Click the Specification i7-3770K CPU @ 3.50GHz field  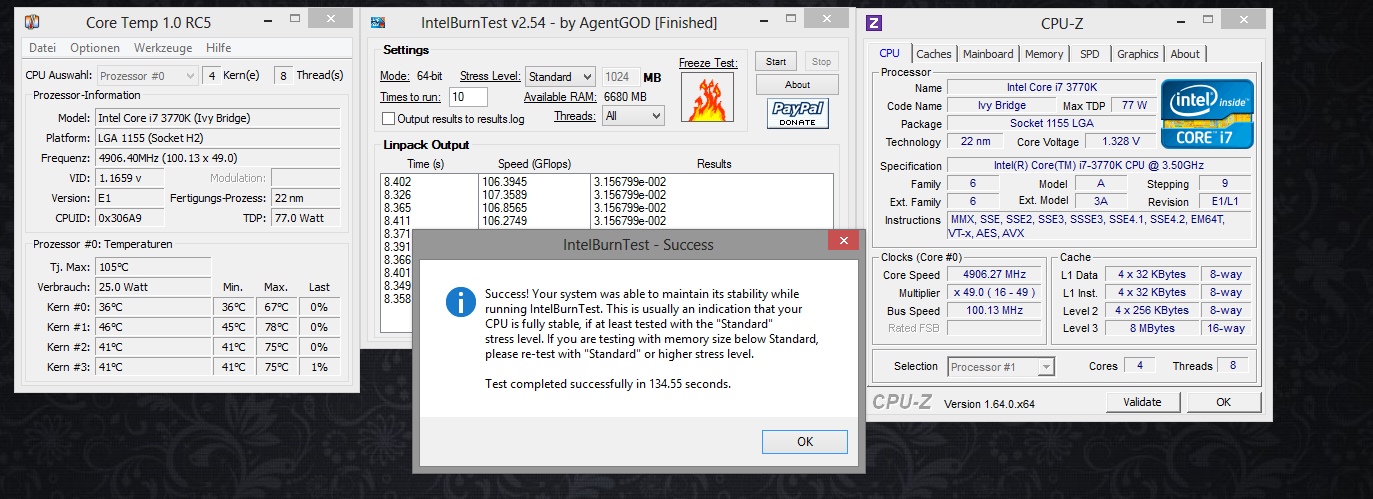click(1099, 165)
